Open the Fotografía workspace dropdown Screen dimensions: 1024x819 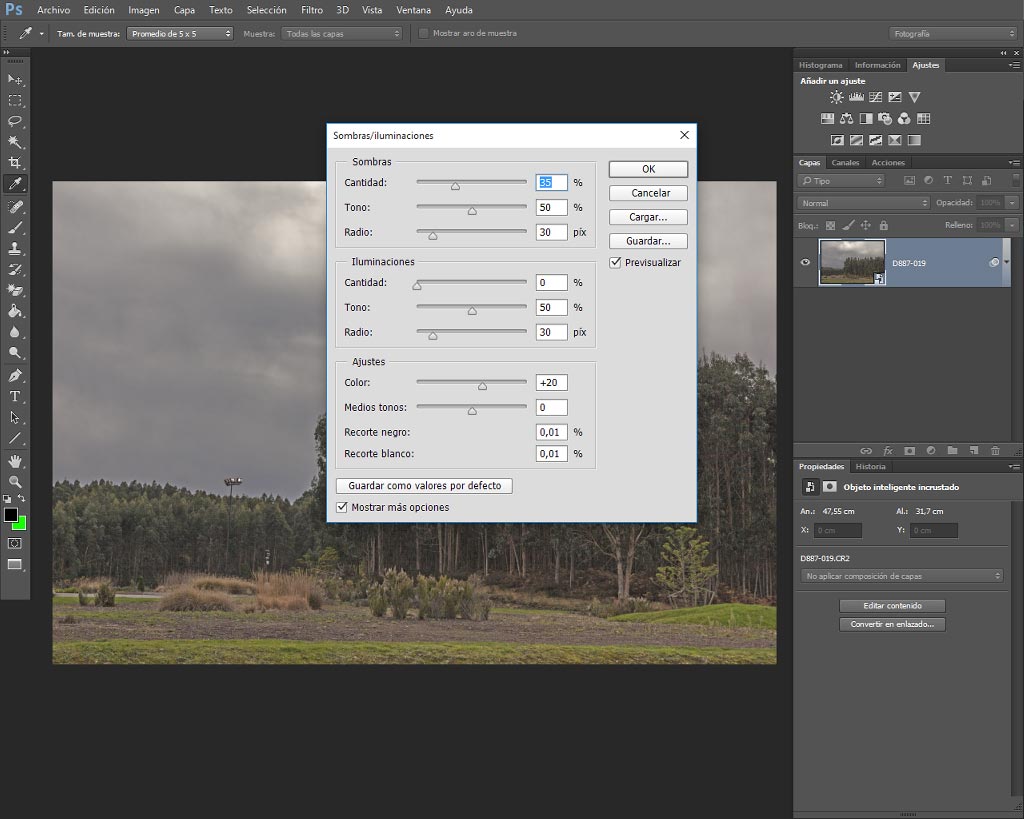[953, 33]
